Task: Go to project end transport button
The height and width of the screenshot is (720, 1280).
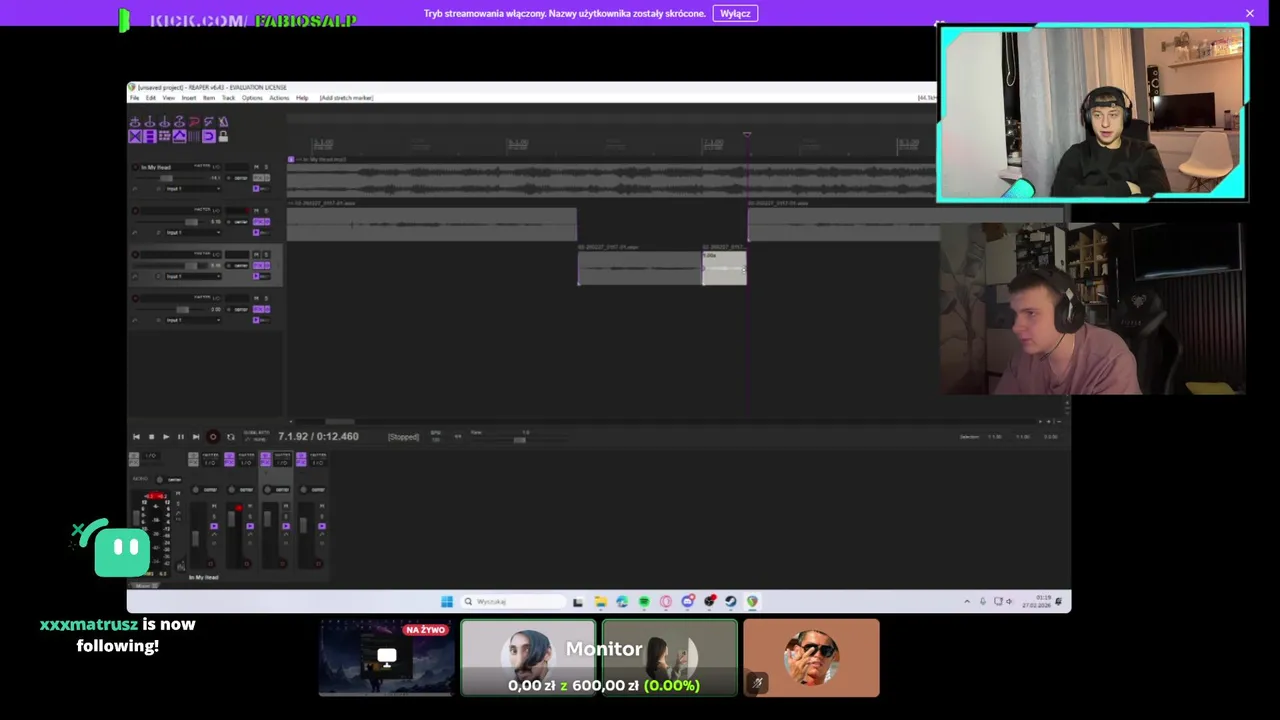Action: click(x=196, y=437)
